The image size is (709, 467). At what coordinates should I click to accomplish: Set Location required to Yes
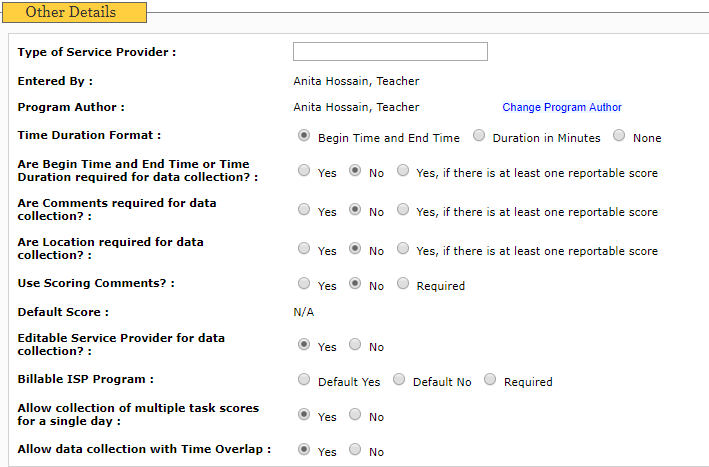click(304, 248)
